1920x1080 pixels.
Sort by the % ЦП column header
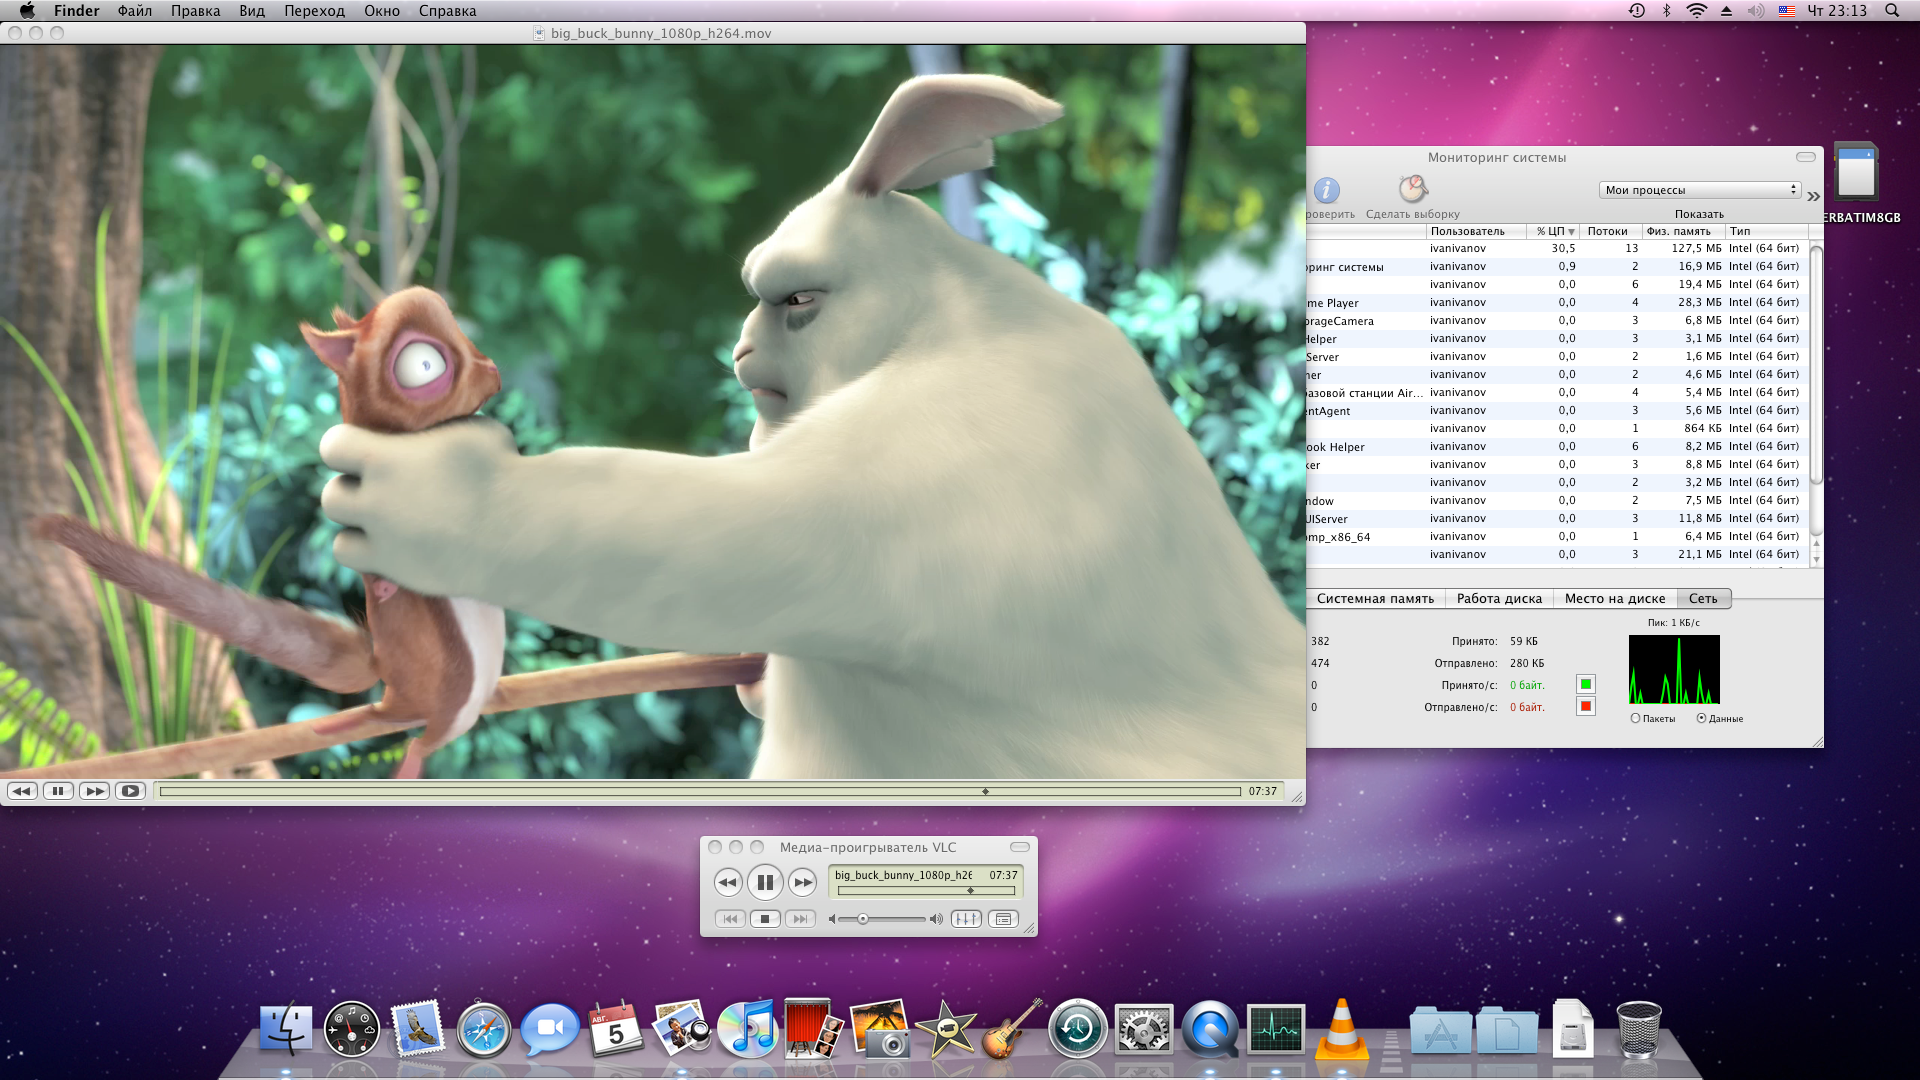point(1554,231)
